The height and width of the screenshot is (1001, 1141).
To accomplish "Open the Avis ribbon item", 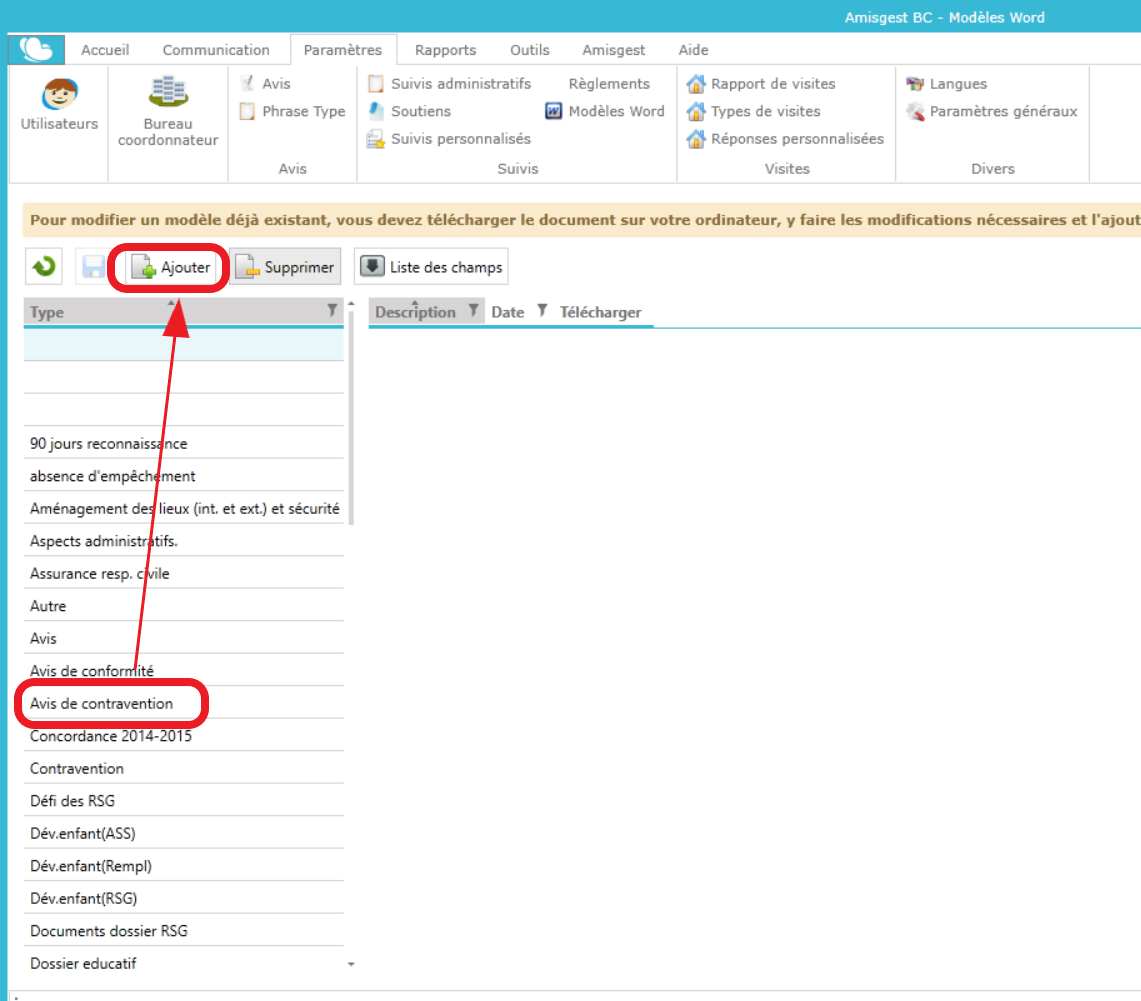I will click(266, 84).
